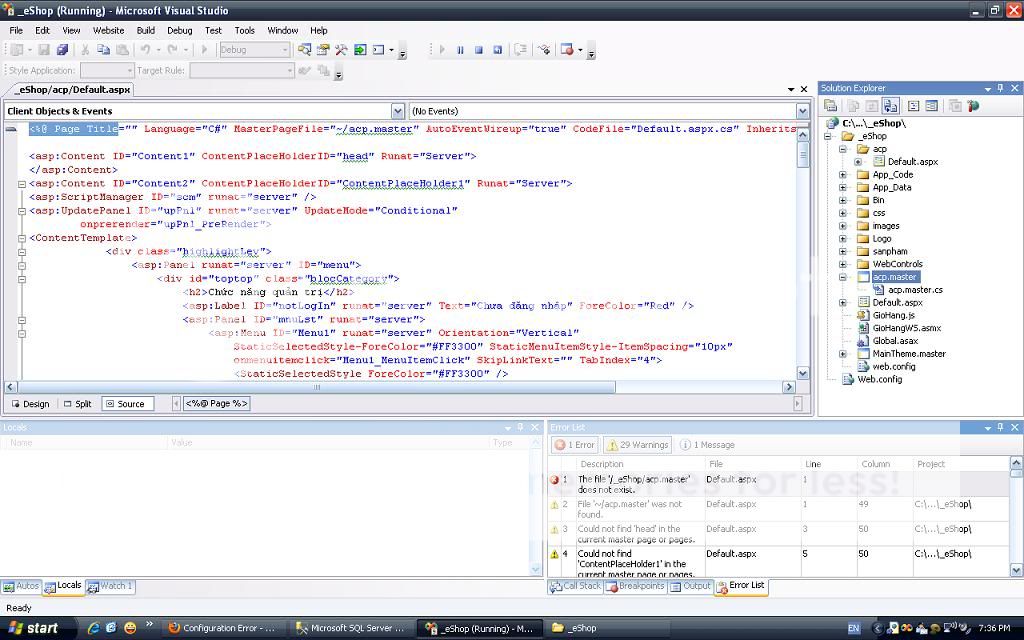
Task: Click the <%@ Page %> tag navigator button
Action: click(x=217, y=404)
